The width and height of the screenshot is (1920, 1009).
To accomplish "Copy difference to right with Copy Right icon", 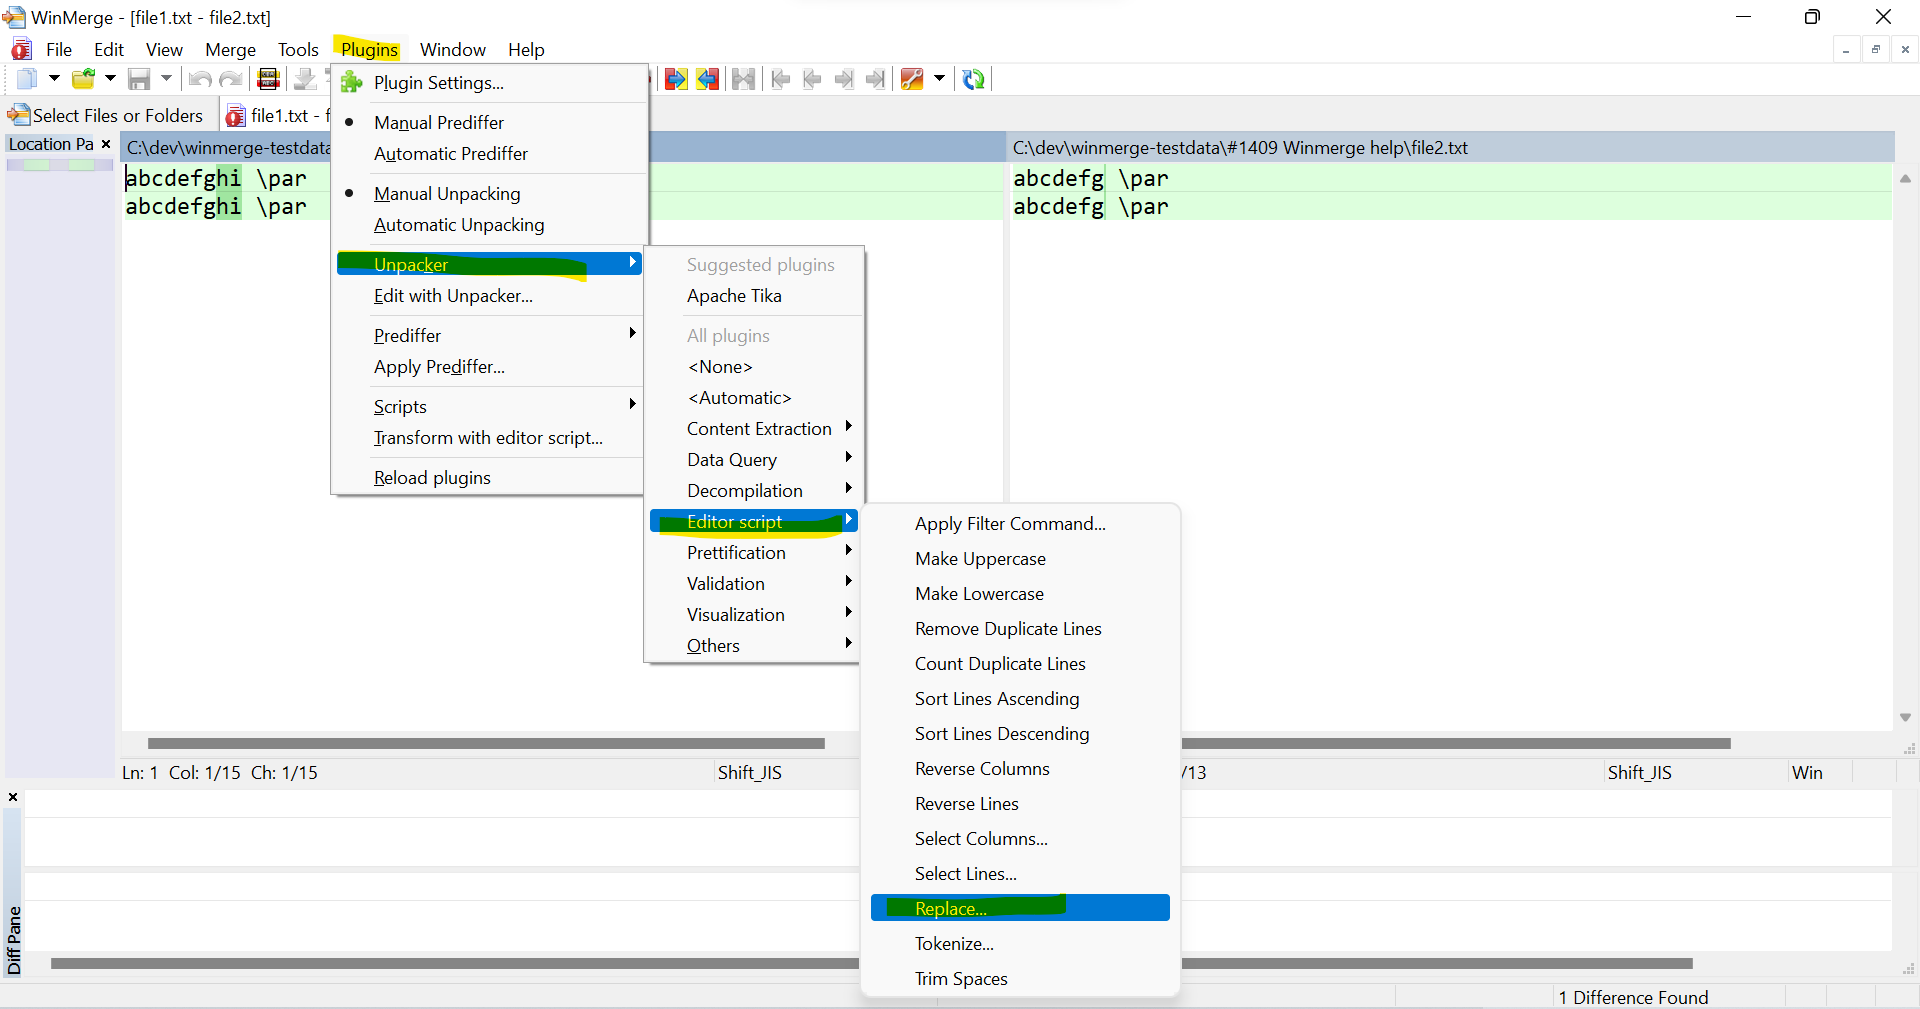I will [676, 79].
